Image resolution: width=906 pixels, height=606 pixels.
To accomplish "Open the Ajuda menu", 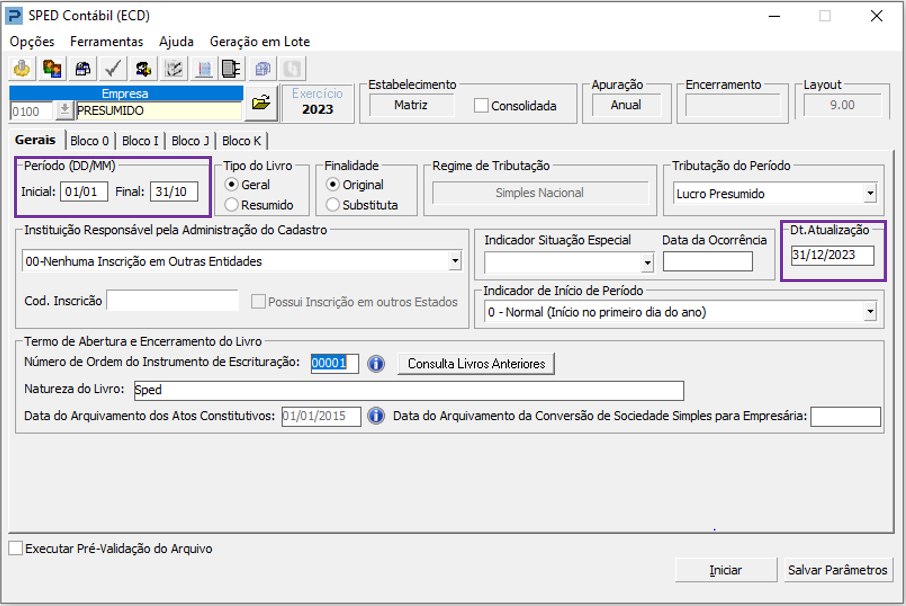I will pyautogui.click(x=176, y=42).
